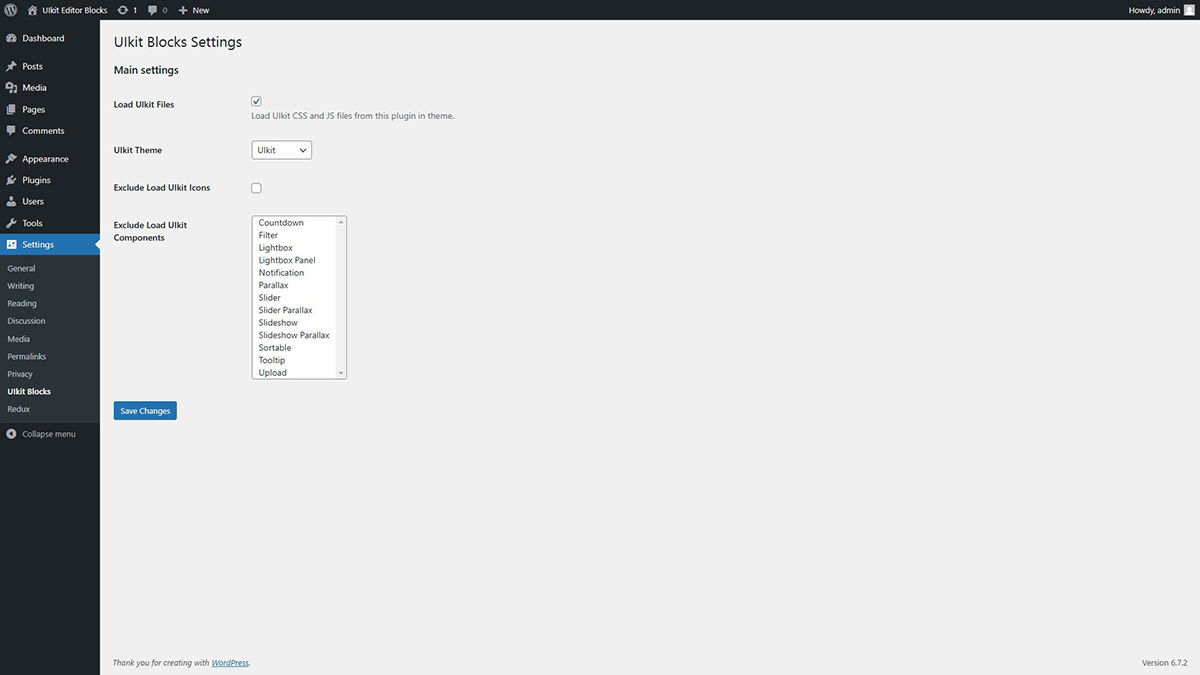Select the Settings menu item

(x=50, y=244)
